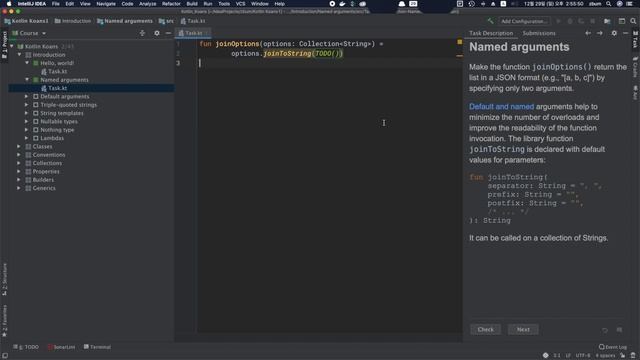Open the SonarLint tool window
Viewport: 640px width, 360px height.
(62, 347)
